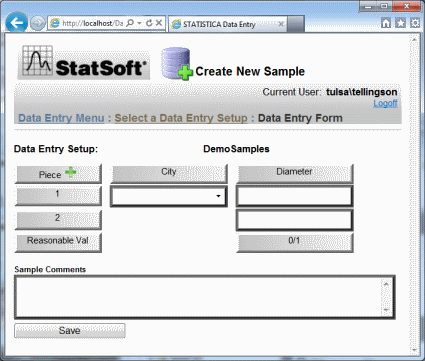Click the search magnifier in address bar

[x=131, y=23]
